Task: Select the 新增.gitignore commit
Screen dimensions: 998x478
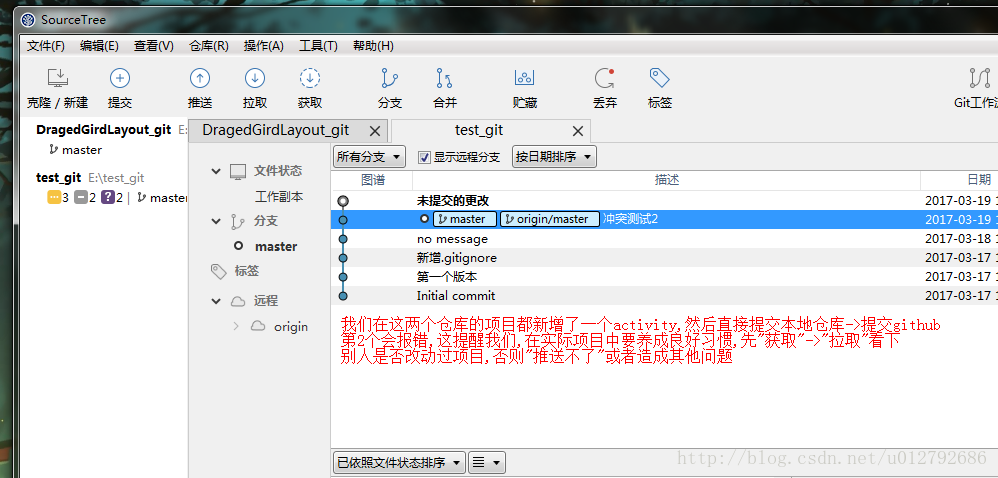Action: click(664, 258)
